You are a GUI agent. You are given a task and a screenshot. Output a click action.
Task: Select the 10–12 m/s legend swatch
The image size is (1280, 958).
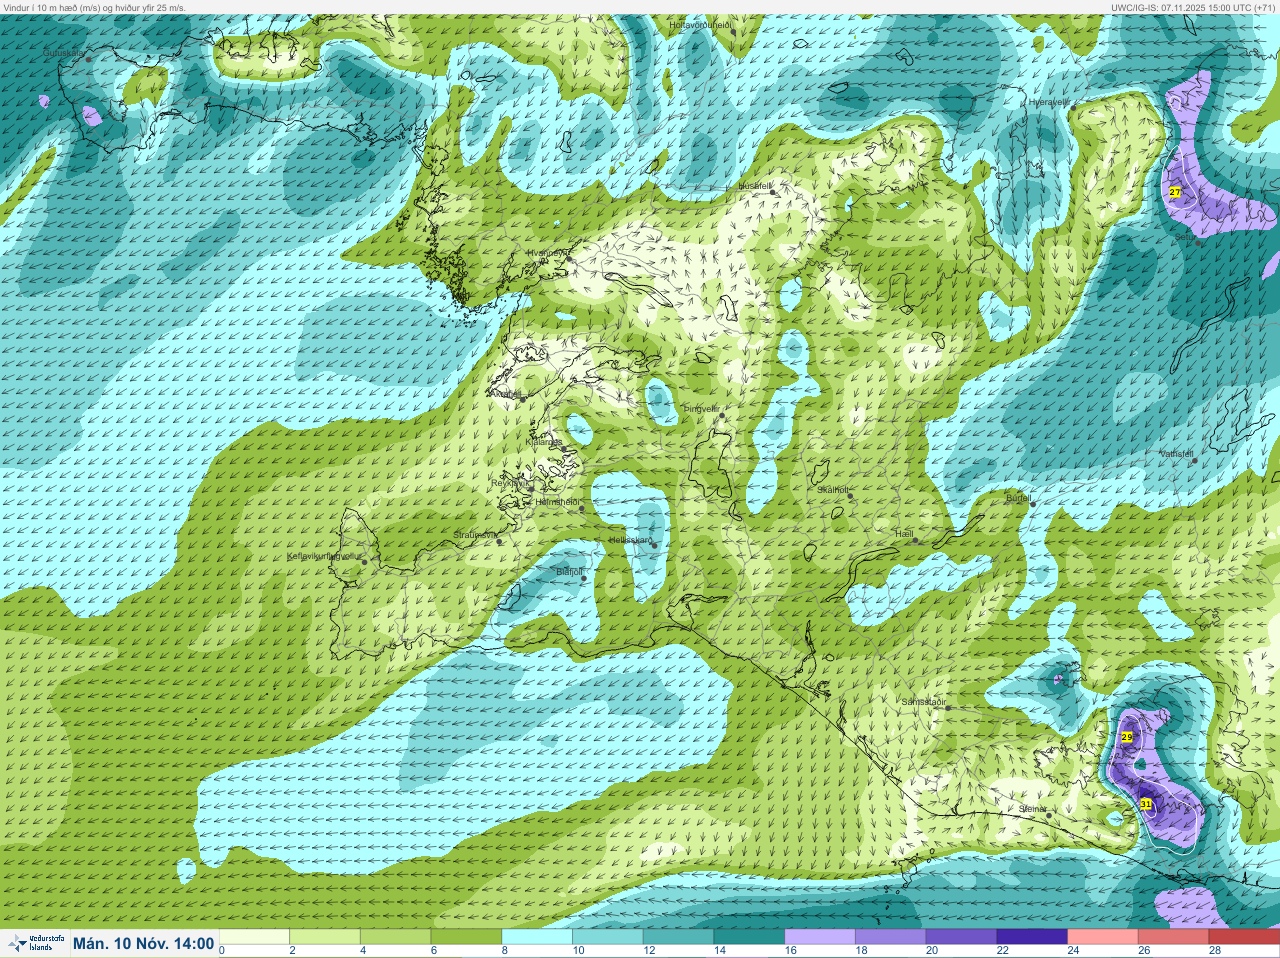click(608, 937)
